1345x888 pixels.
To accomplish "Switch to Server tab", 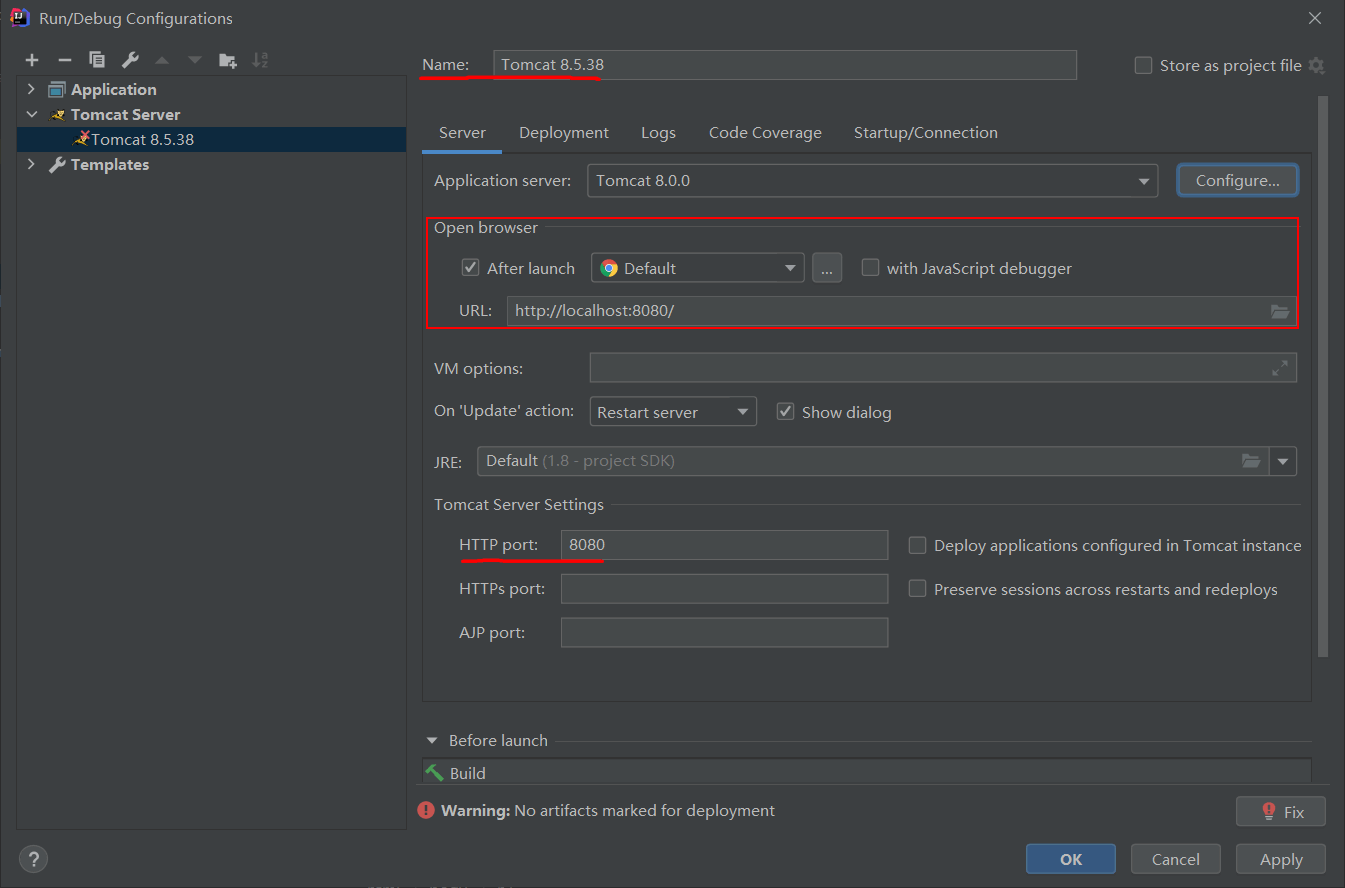I will 462,133.
